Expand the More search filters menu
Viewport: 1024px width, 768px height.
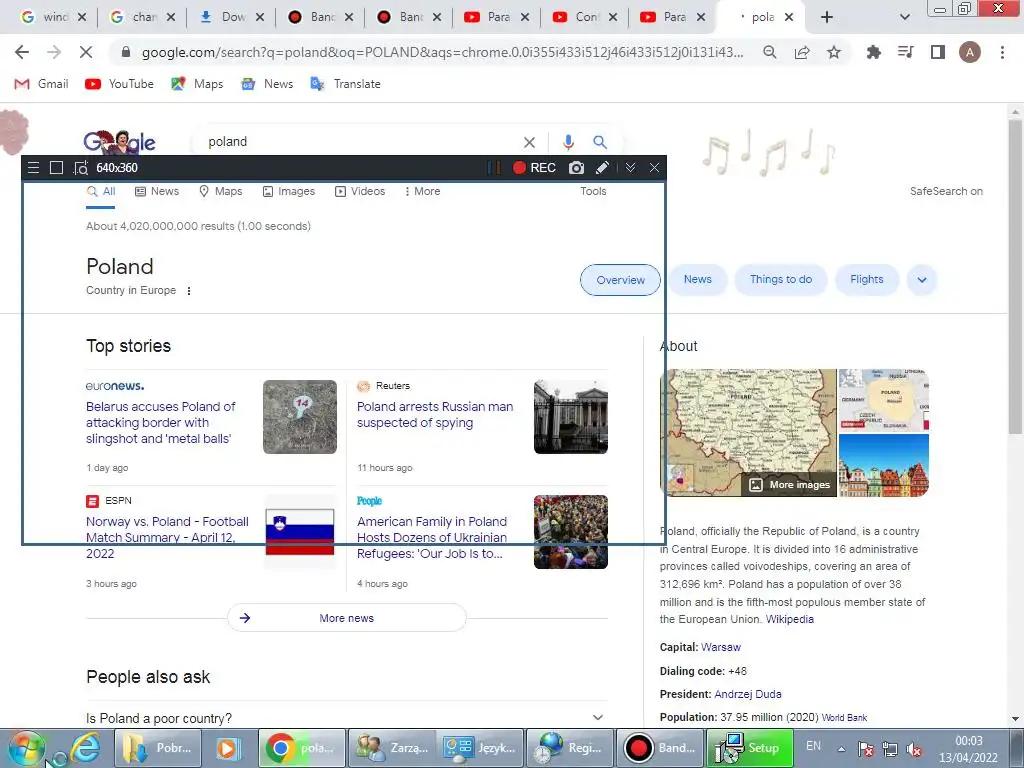point(422,191)
